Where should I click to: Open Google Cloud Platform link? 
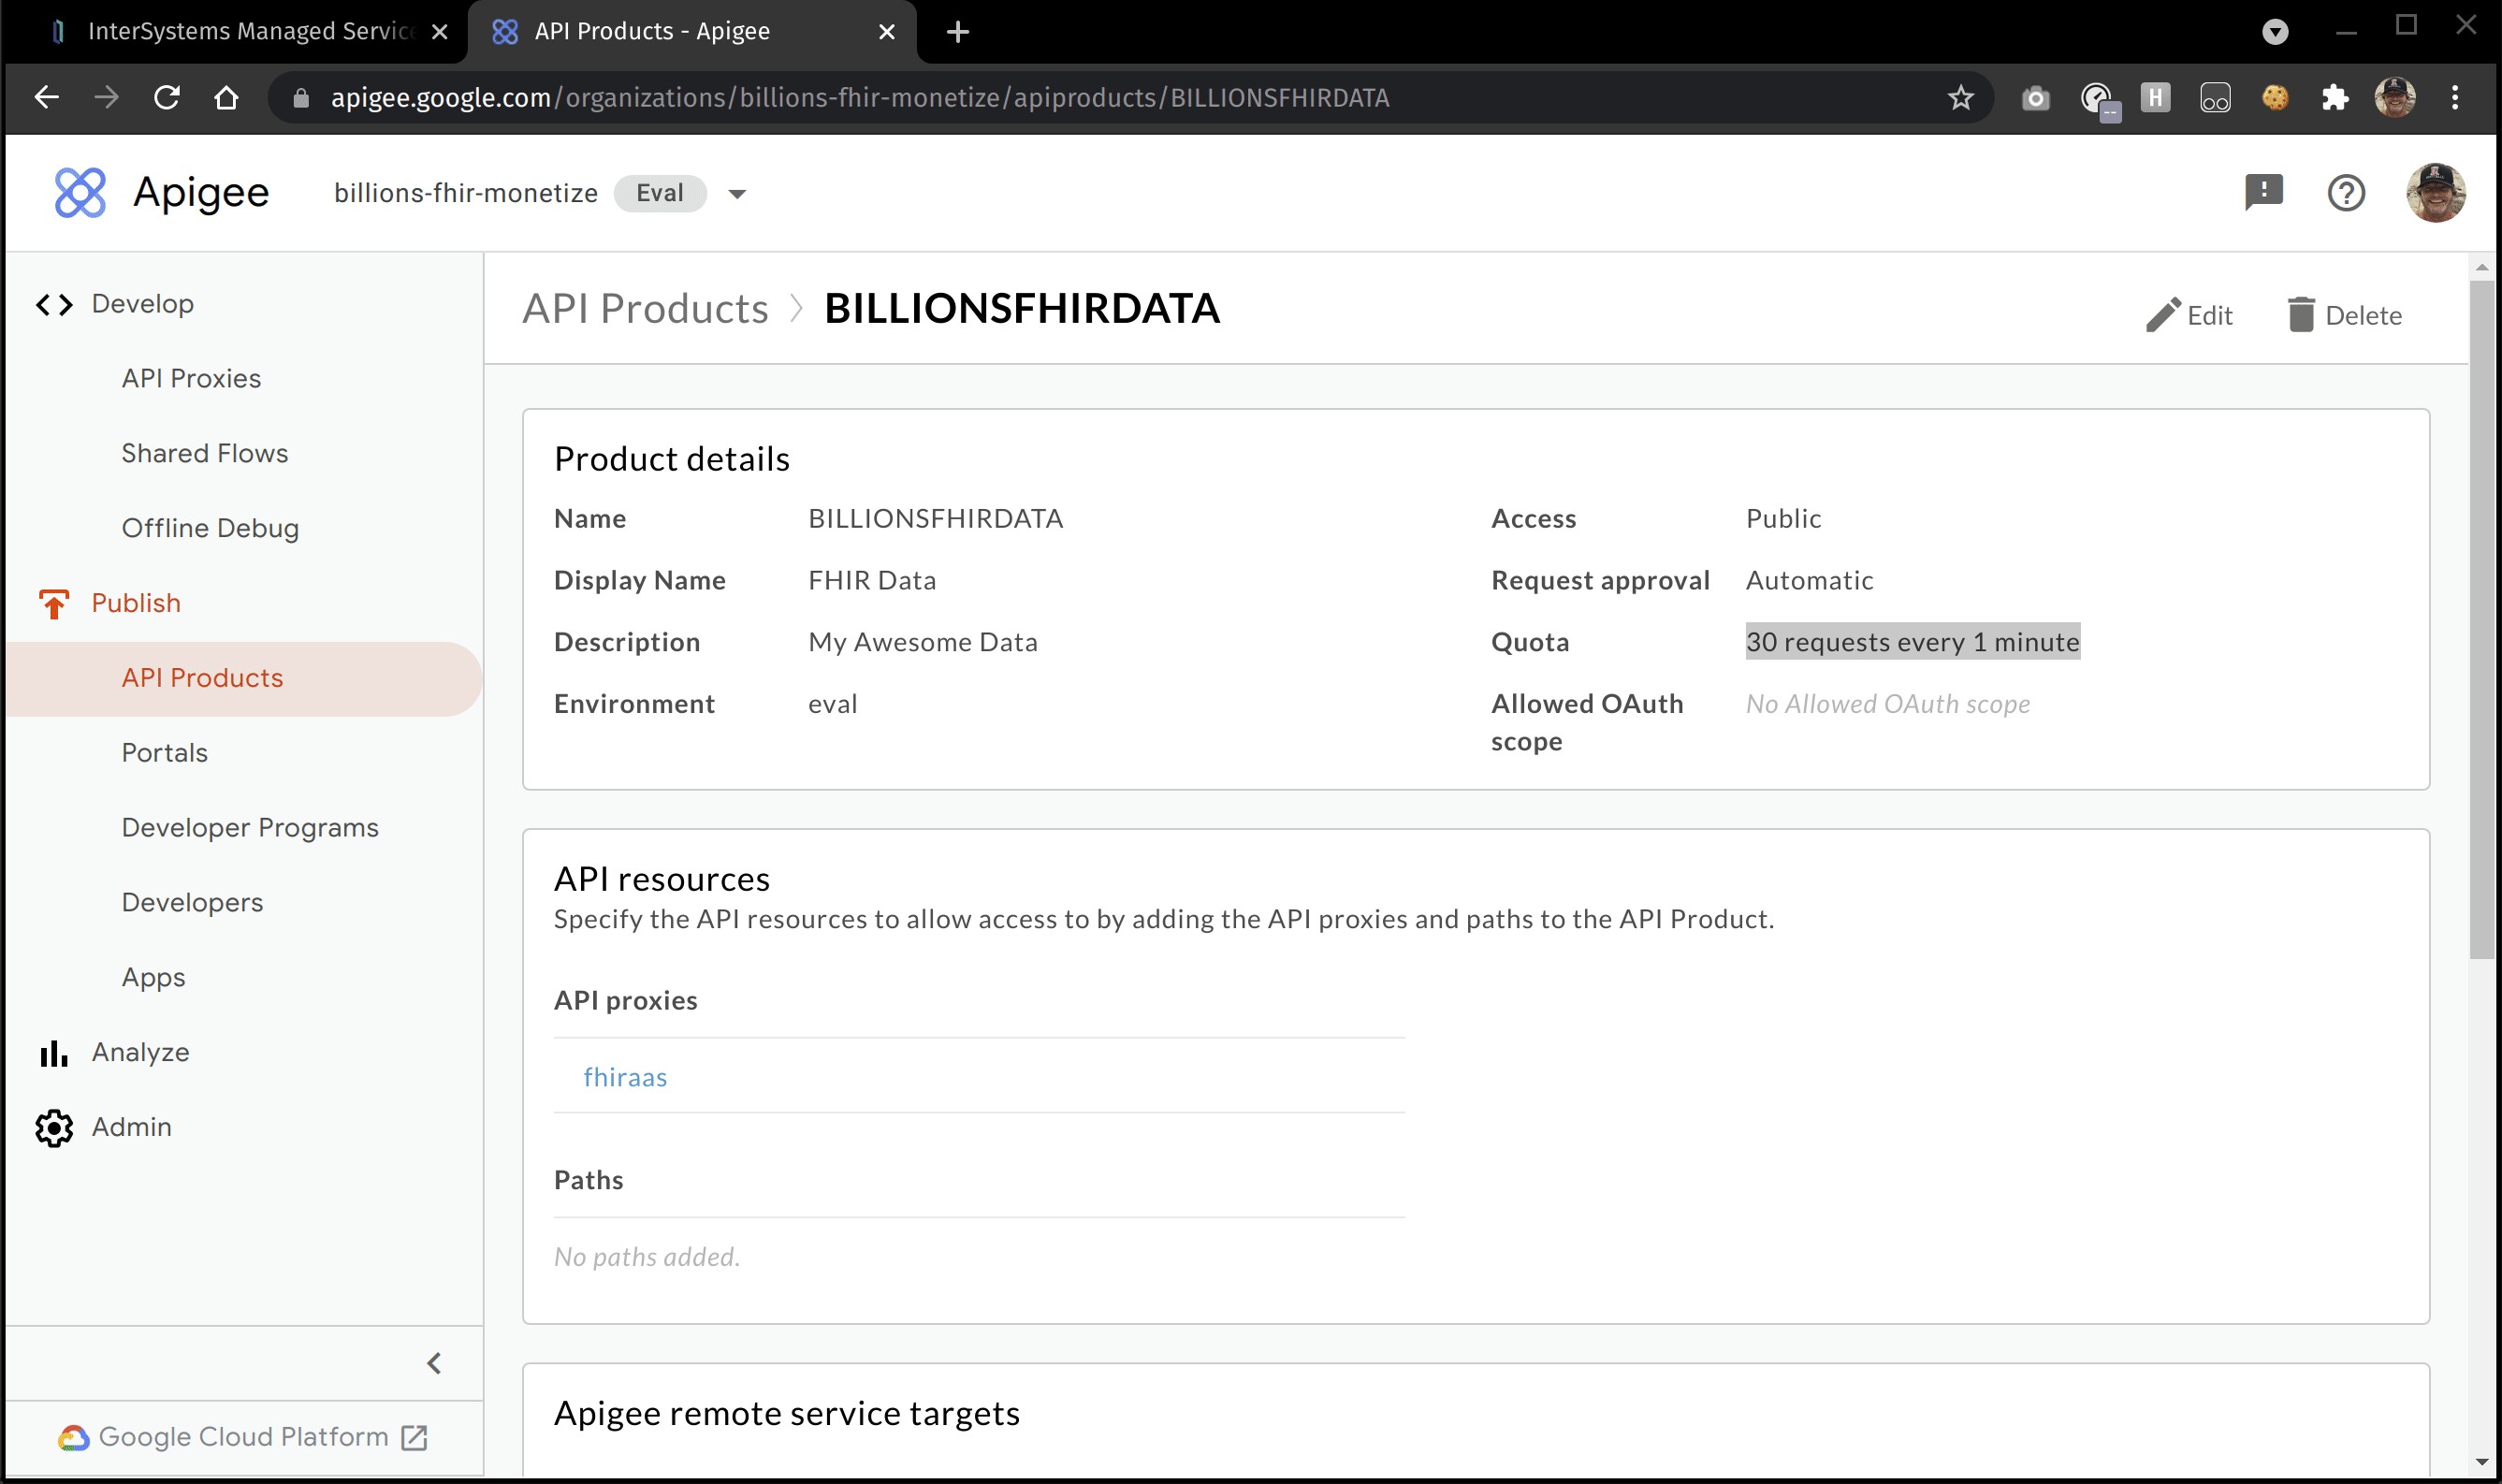coord(243,1437)
